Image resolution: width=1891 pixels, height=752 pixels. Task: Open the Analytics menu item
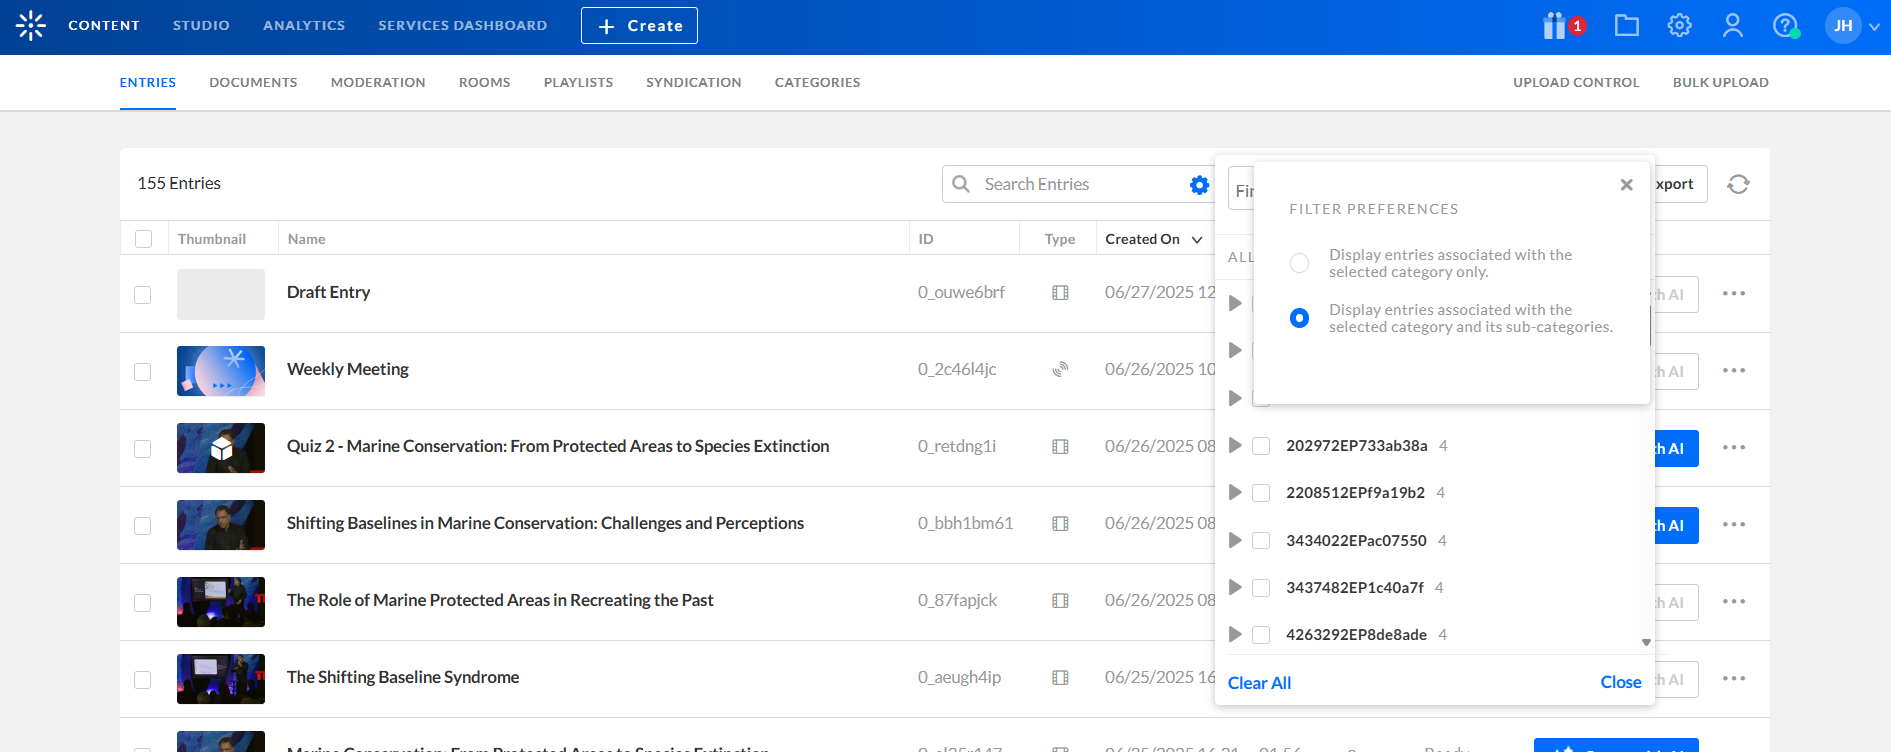[304, 26]
